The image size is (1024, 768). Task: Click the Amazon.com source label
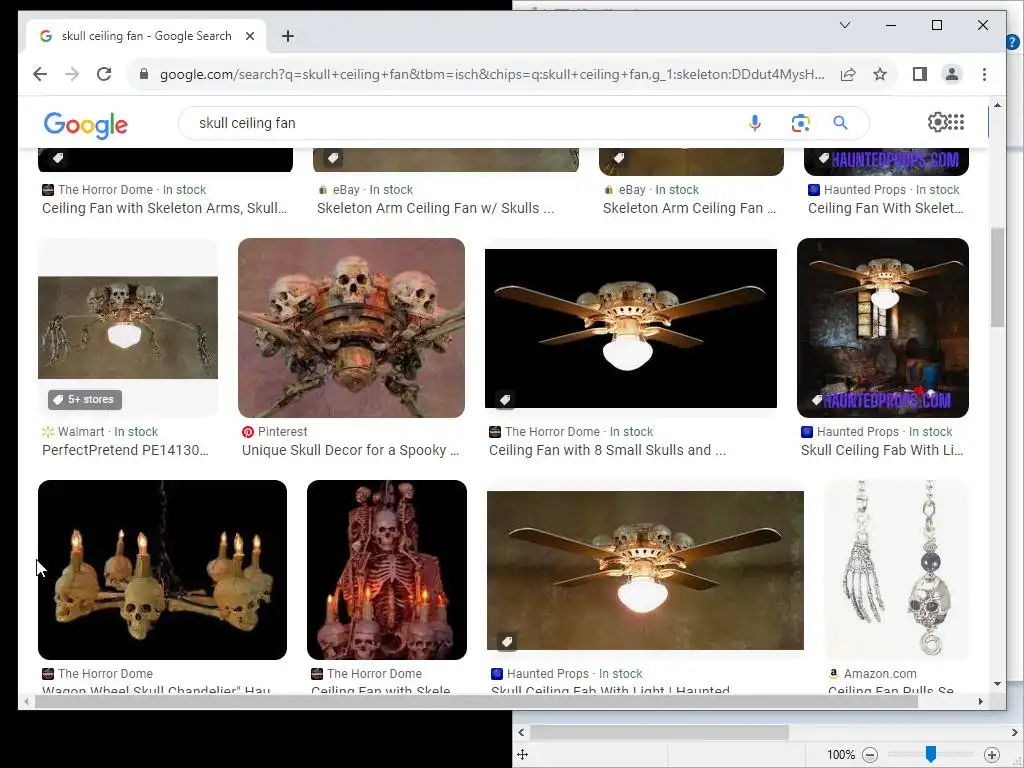[x=880, y=673]
